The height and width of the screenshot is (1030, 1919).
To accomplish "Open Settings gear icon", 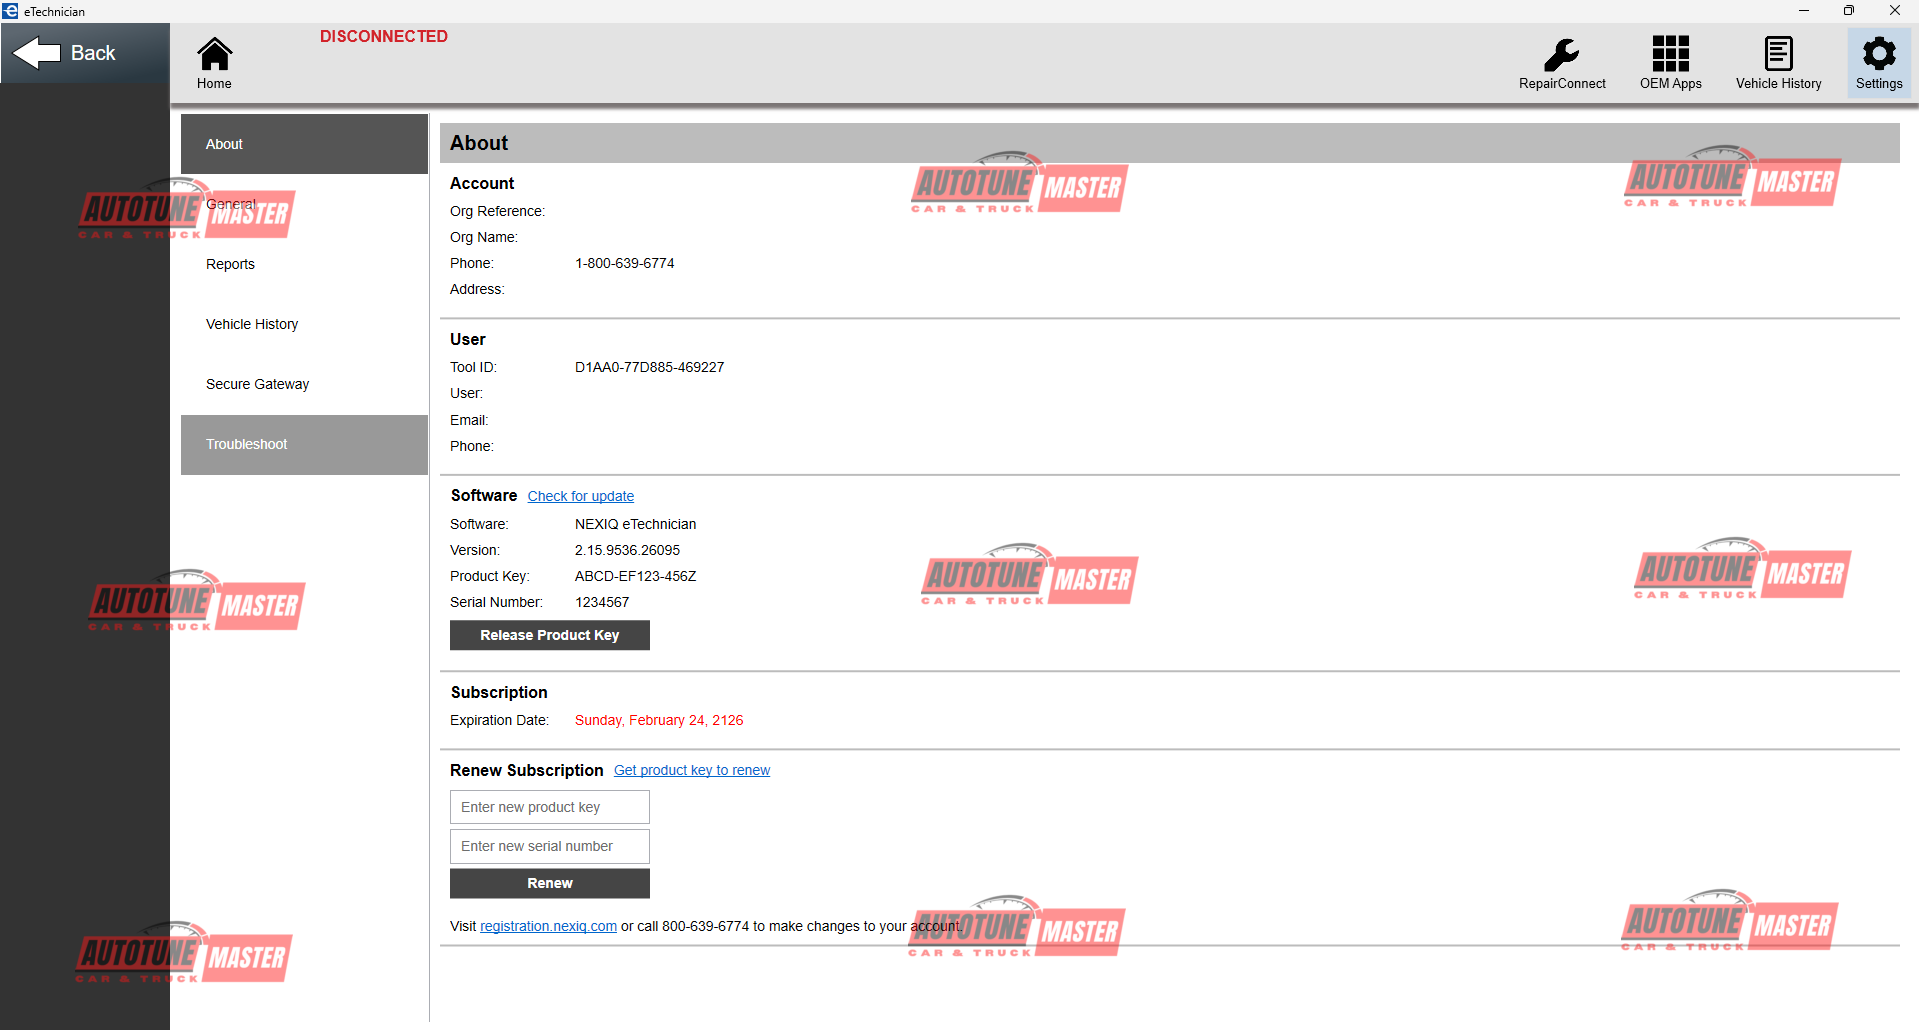I will tap(1879, 64).
